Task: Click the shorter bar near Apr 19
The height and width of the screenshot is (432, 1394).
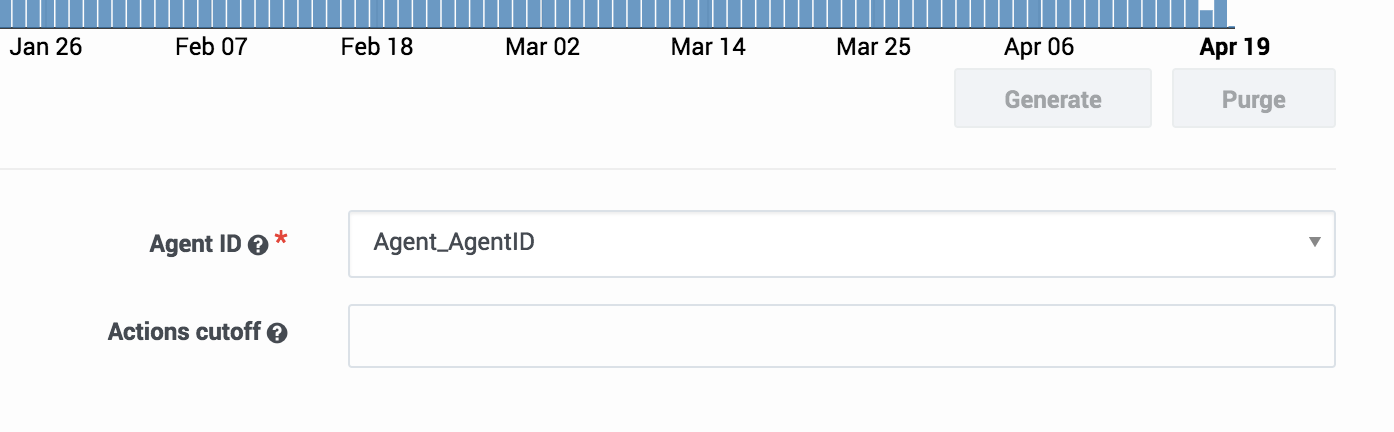Action: coord(1206,18)
